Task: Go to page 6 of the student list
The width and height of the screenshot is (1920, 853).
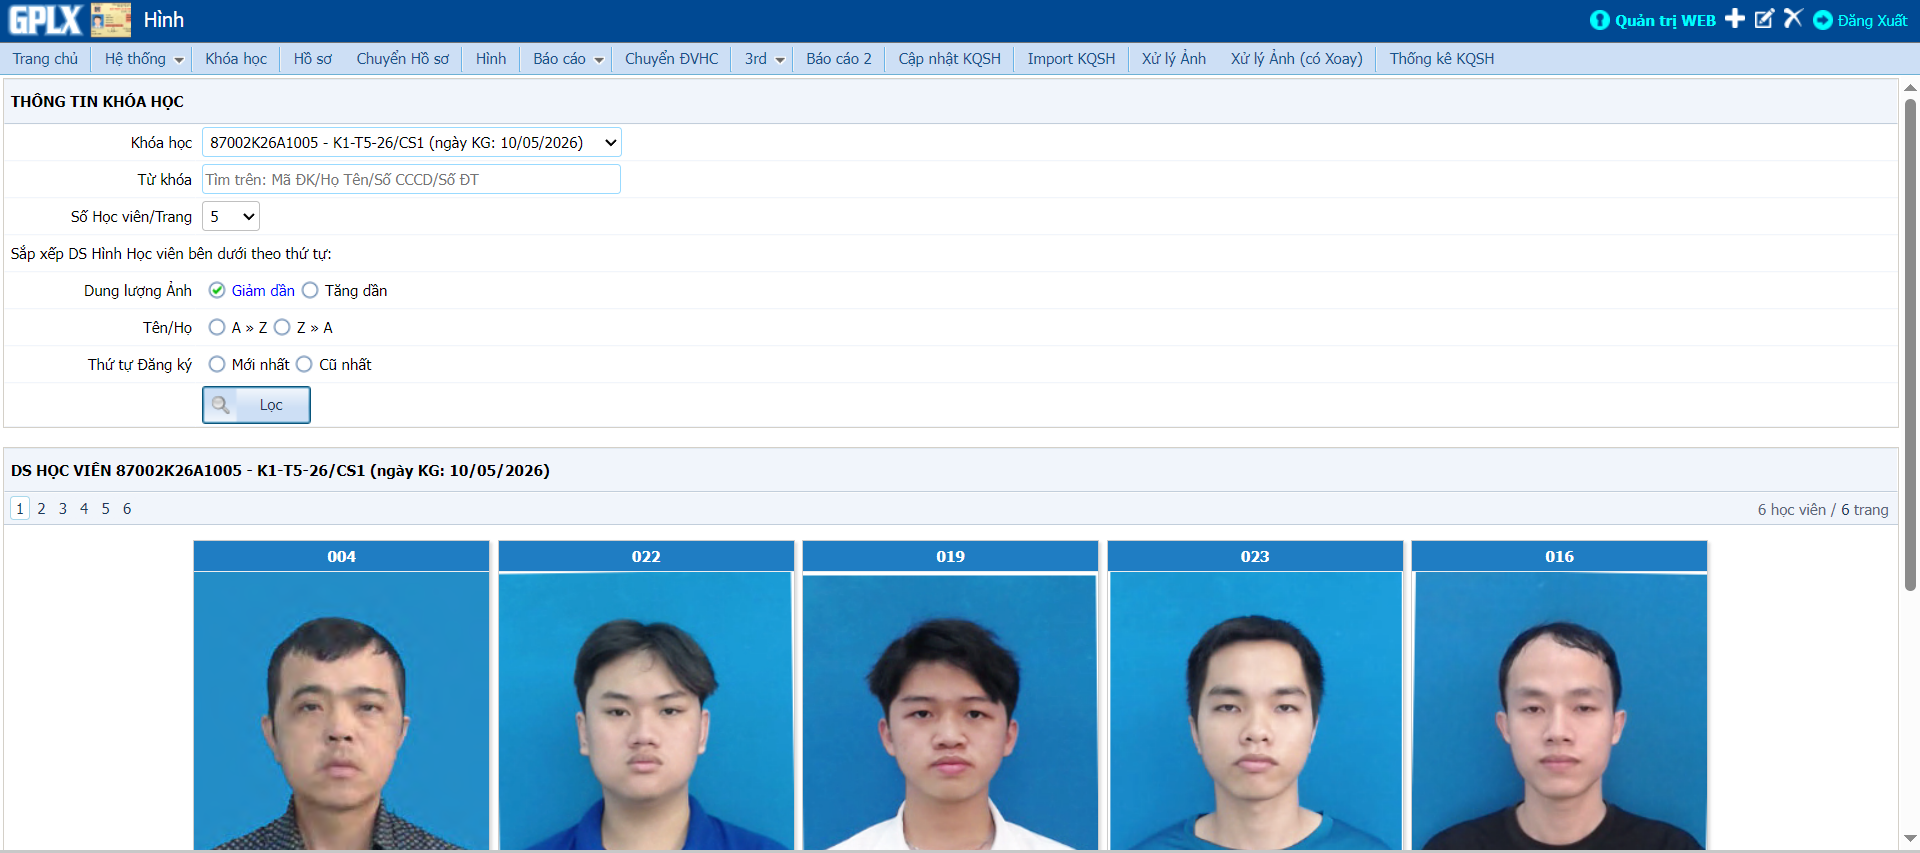Action: pos(127,509)
